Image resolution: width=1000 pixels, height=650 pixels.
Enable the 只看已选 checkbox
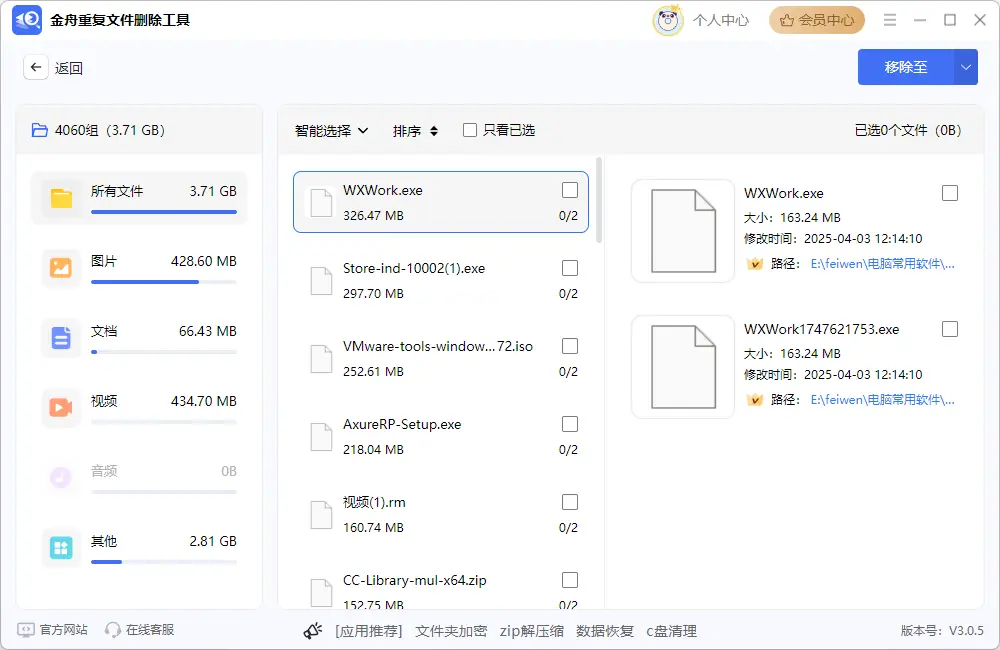(469, 130)
